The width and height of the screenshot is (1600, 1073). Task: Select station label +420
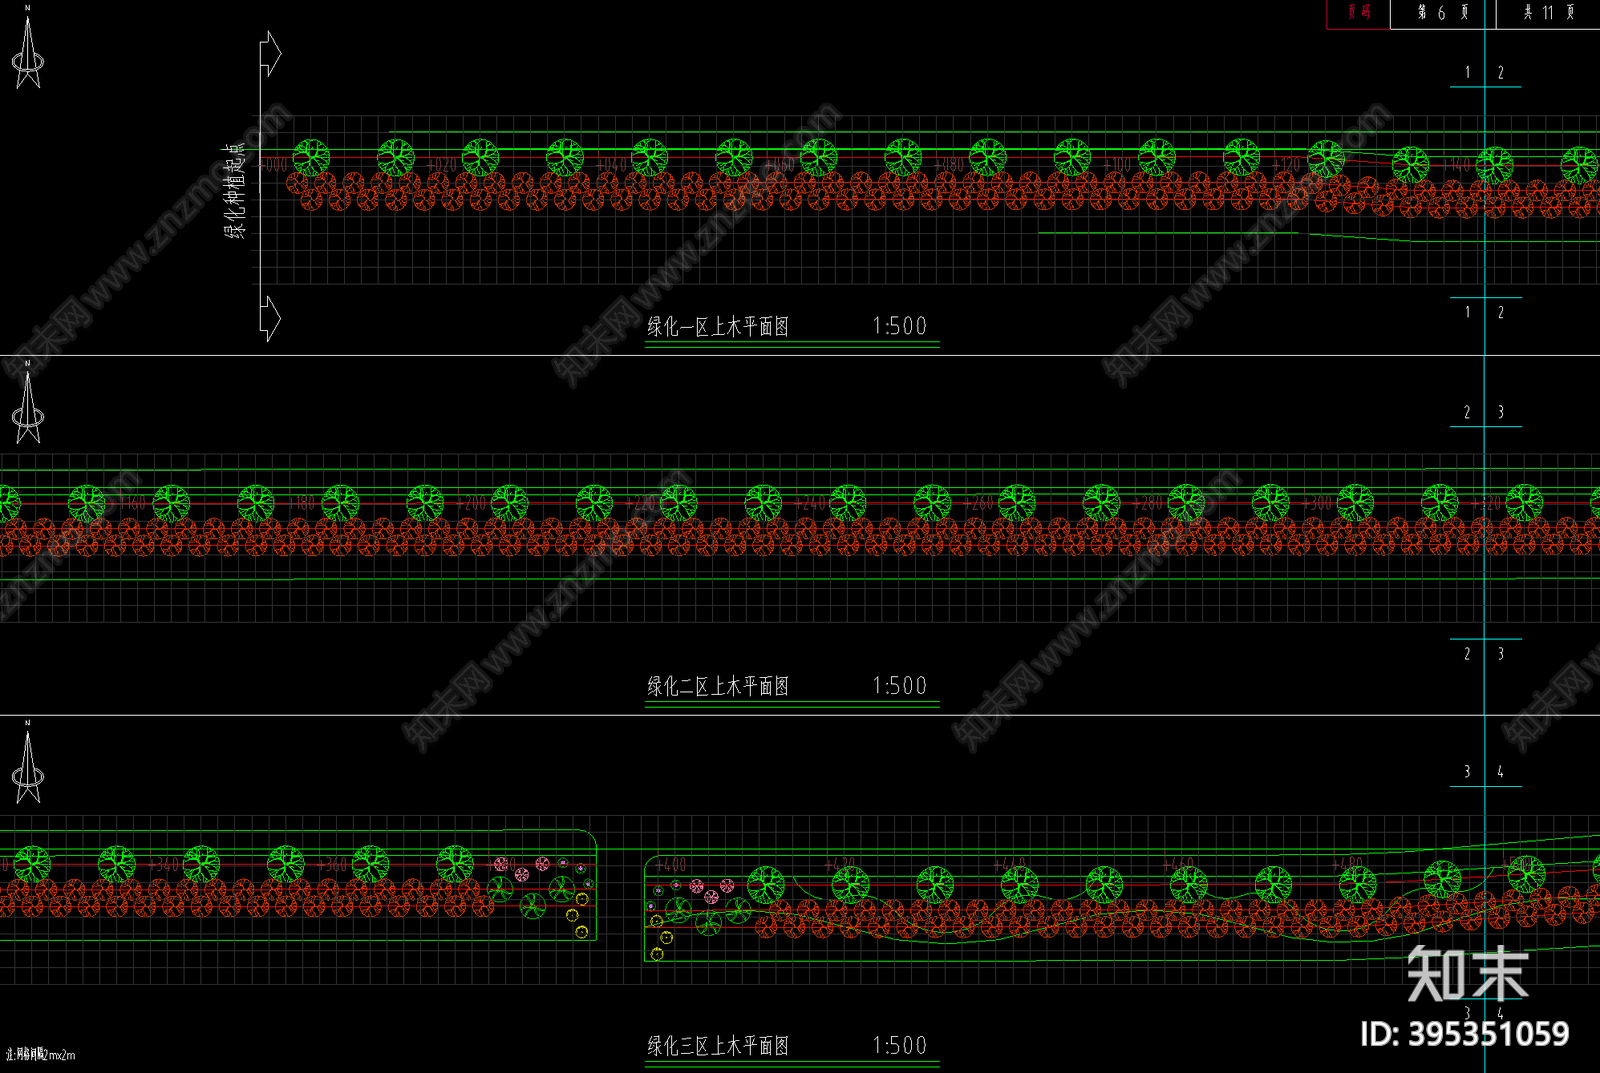839,864
